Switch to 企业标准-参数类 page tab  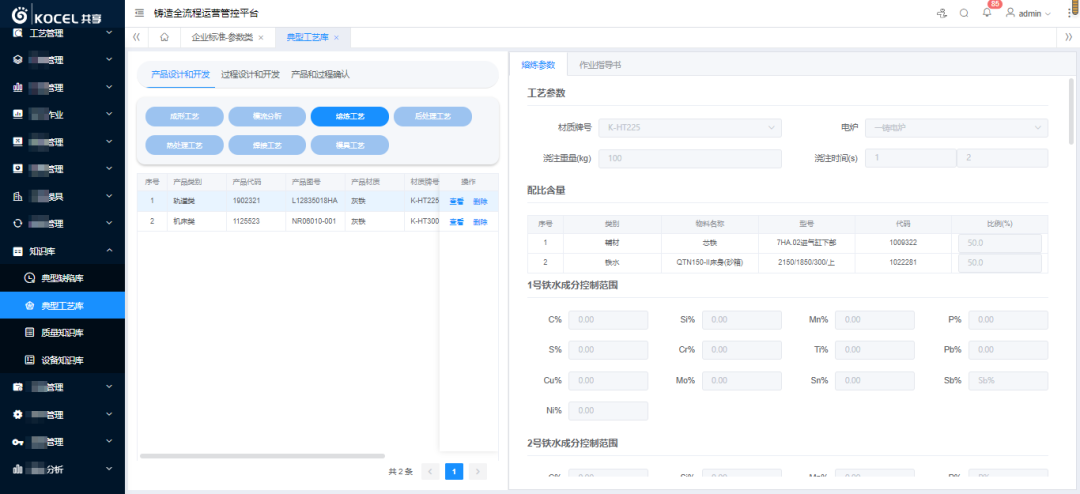click(222, 37)
